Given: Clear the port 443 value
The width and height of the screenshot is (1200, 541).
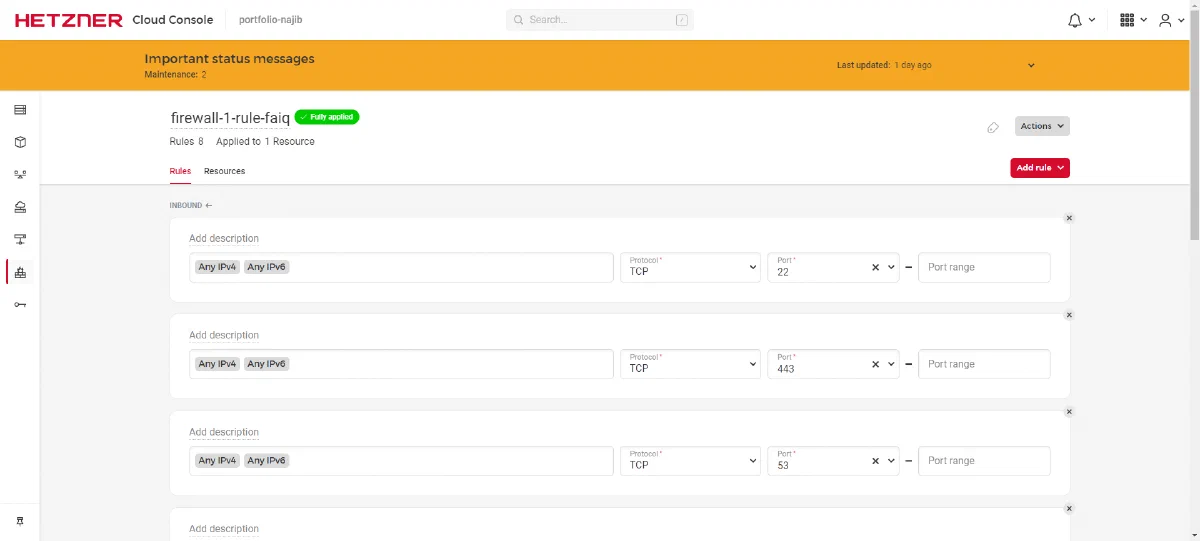Looking at the screenshot, I should 876,364.
